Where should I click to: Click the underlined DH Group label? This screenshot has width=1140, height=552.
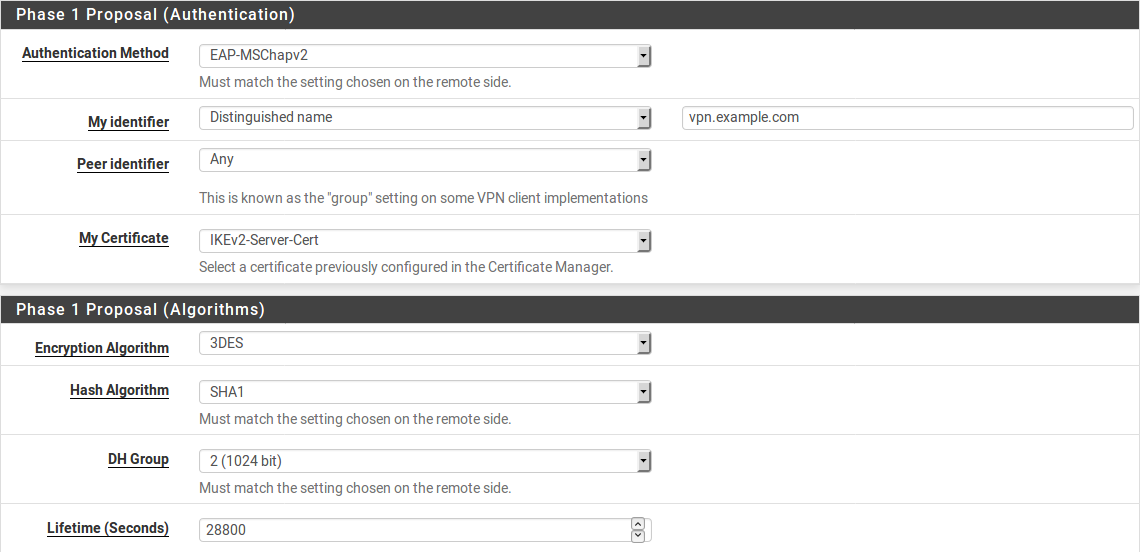pyautogui.click(x=138, y=459)
